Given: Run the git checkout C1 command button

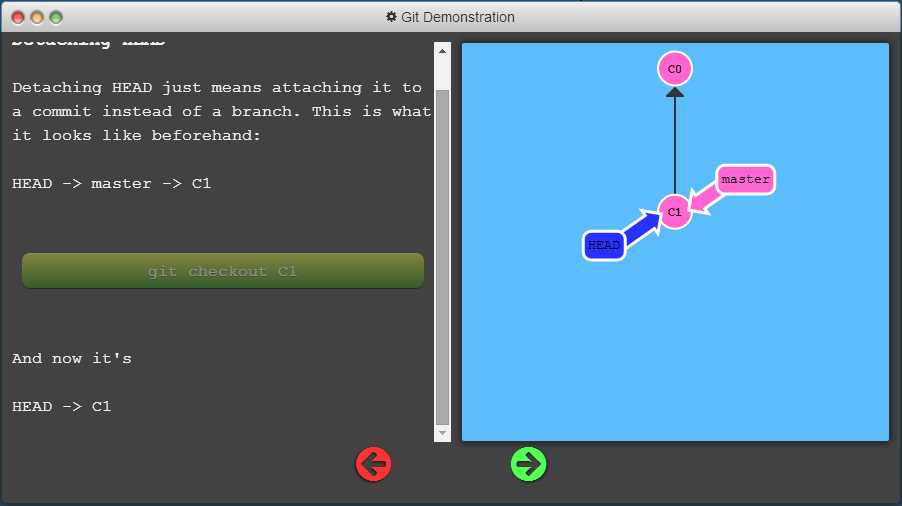Looking at the screenshot, I should (x=223, y=270).
